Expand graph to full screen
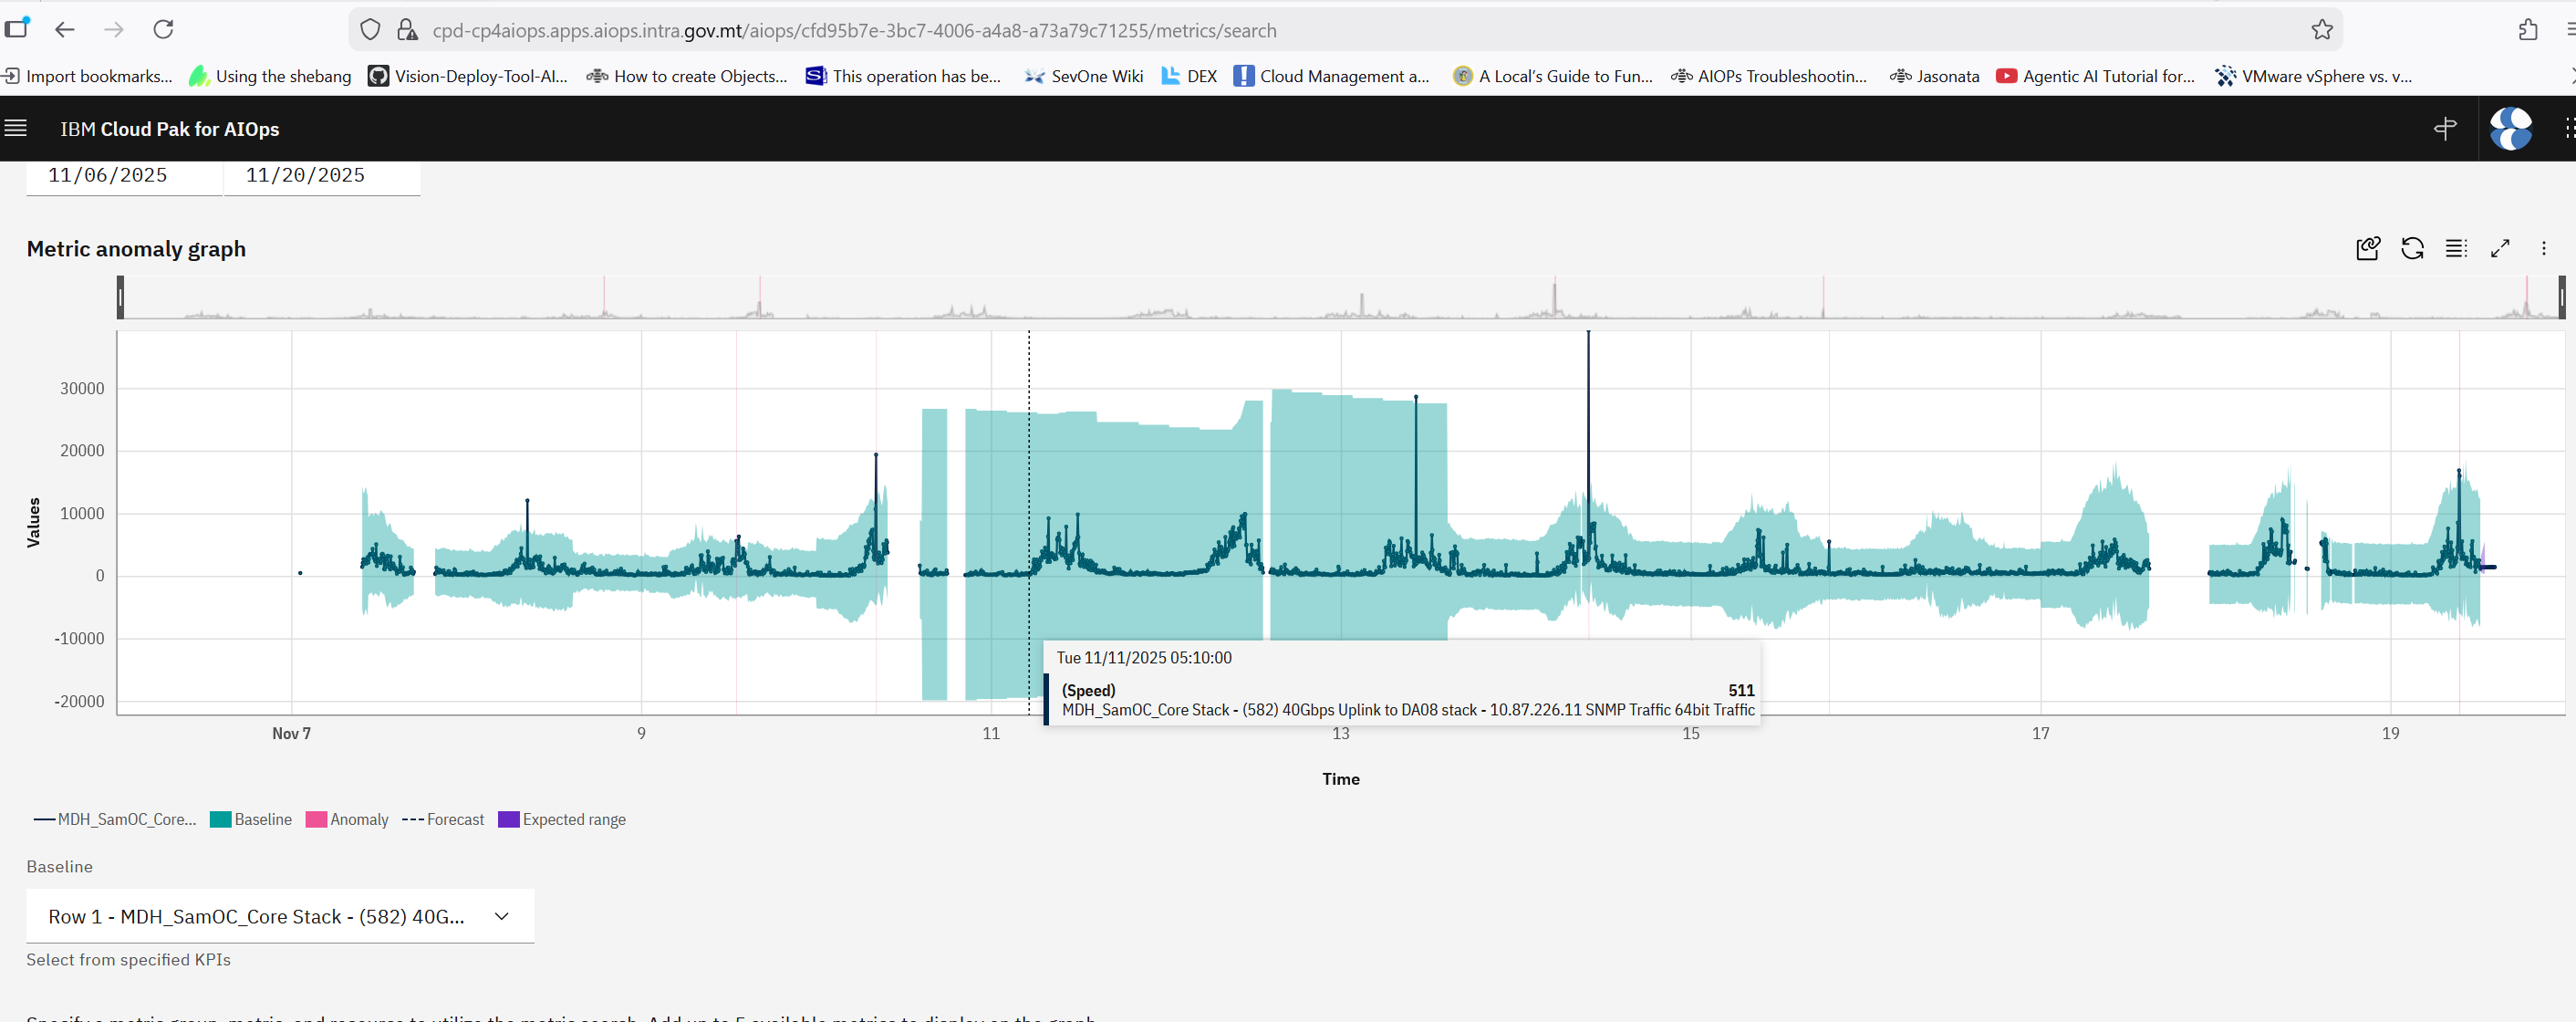Image resolution: width=2576 pixels, height=1022 pixels. tap(2500, 248)
